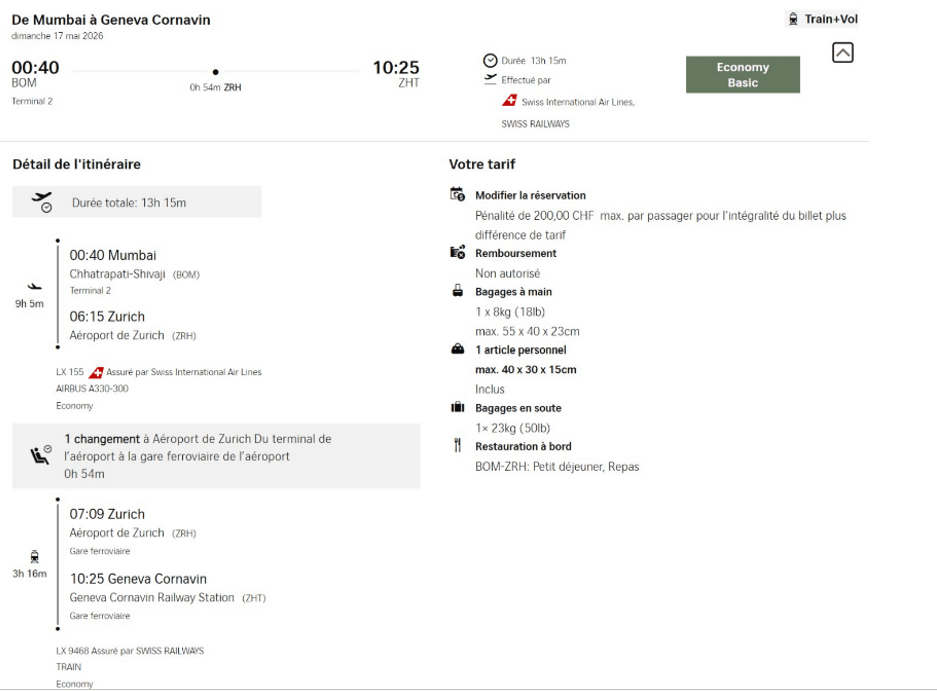
Task: Click the Economy Basic fare button
Action: point(742,75)
